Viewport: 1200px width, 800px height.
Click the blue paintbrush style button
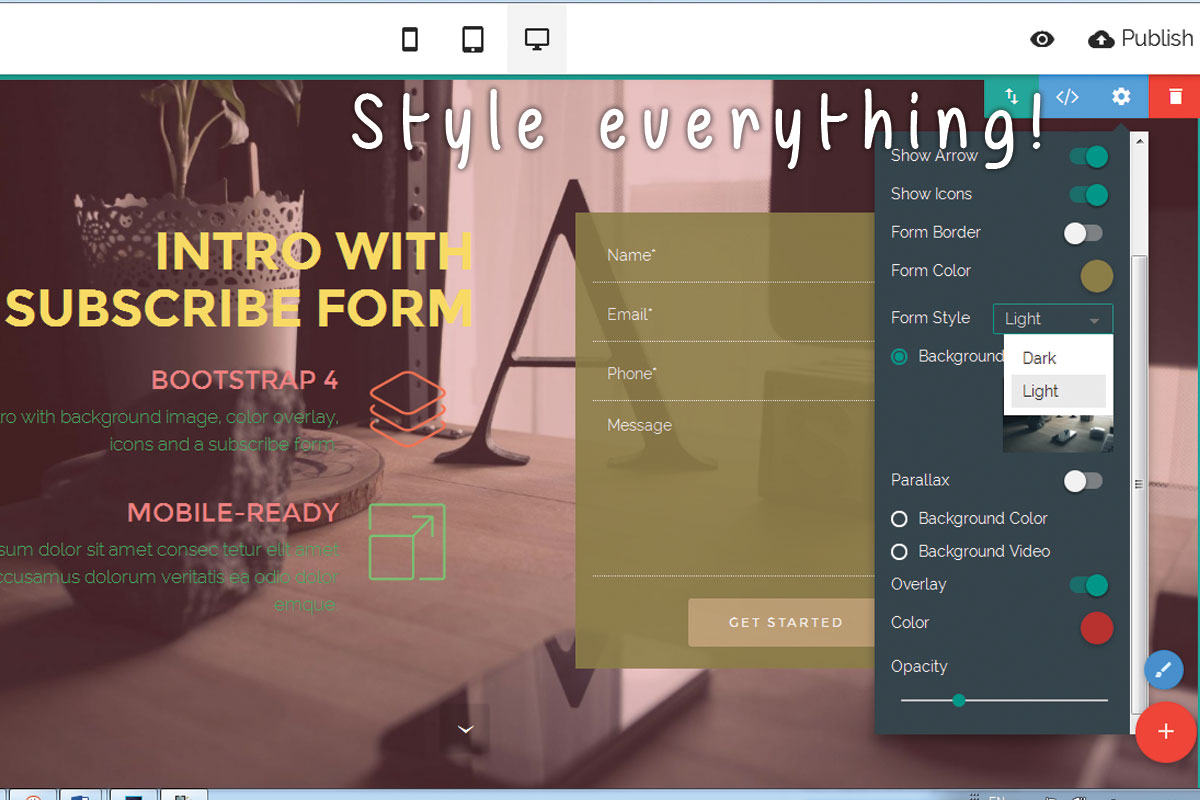tap(1163, 670)
